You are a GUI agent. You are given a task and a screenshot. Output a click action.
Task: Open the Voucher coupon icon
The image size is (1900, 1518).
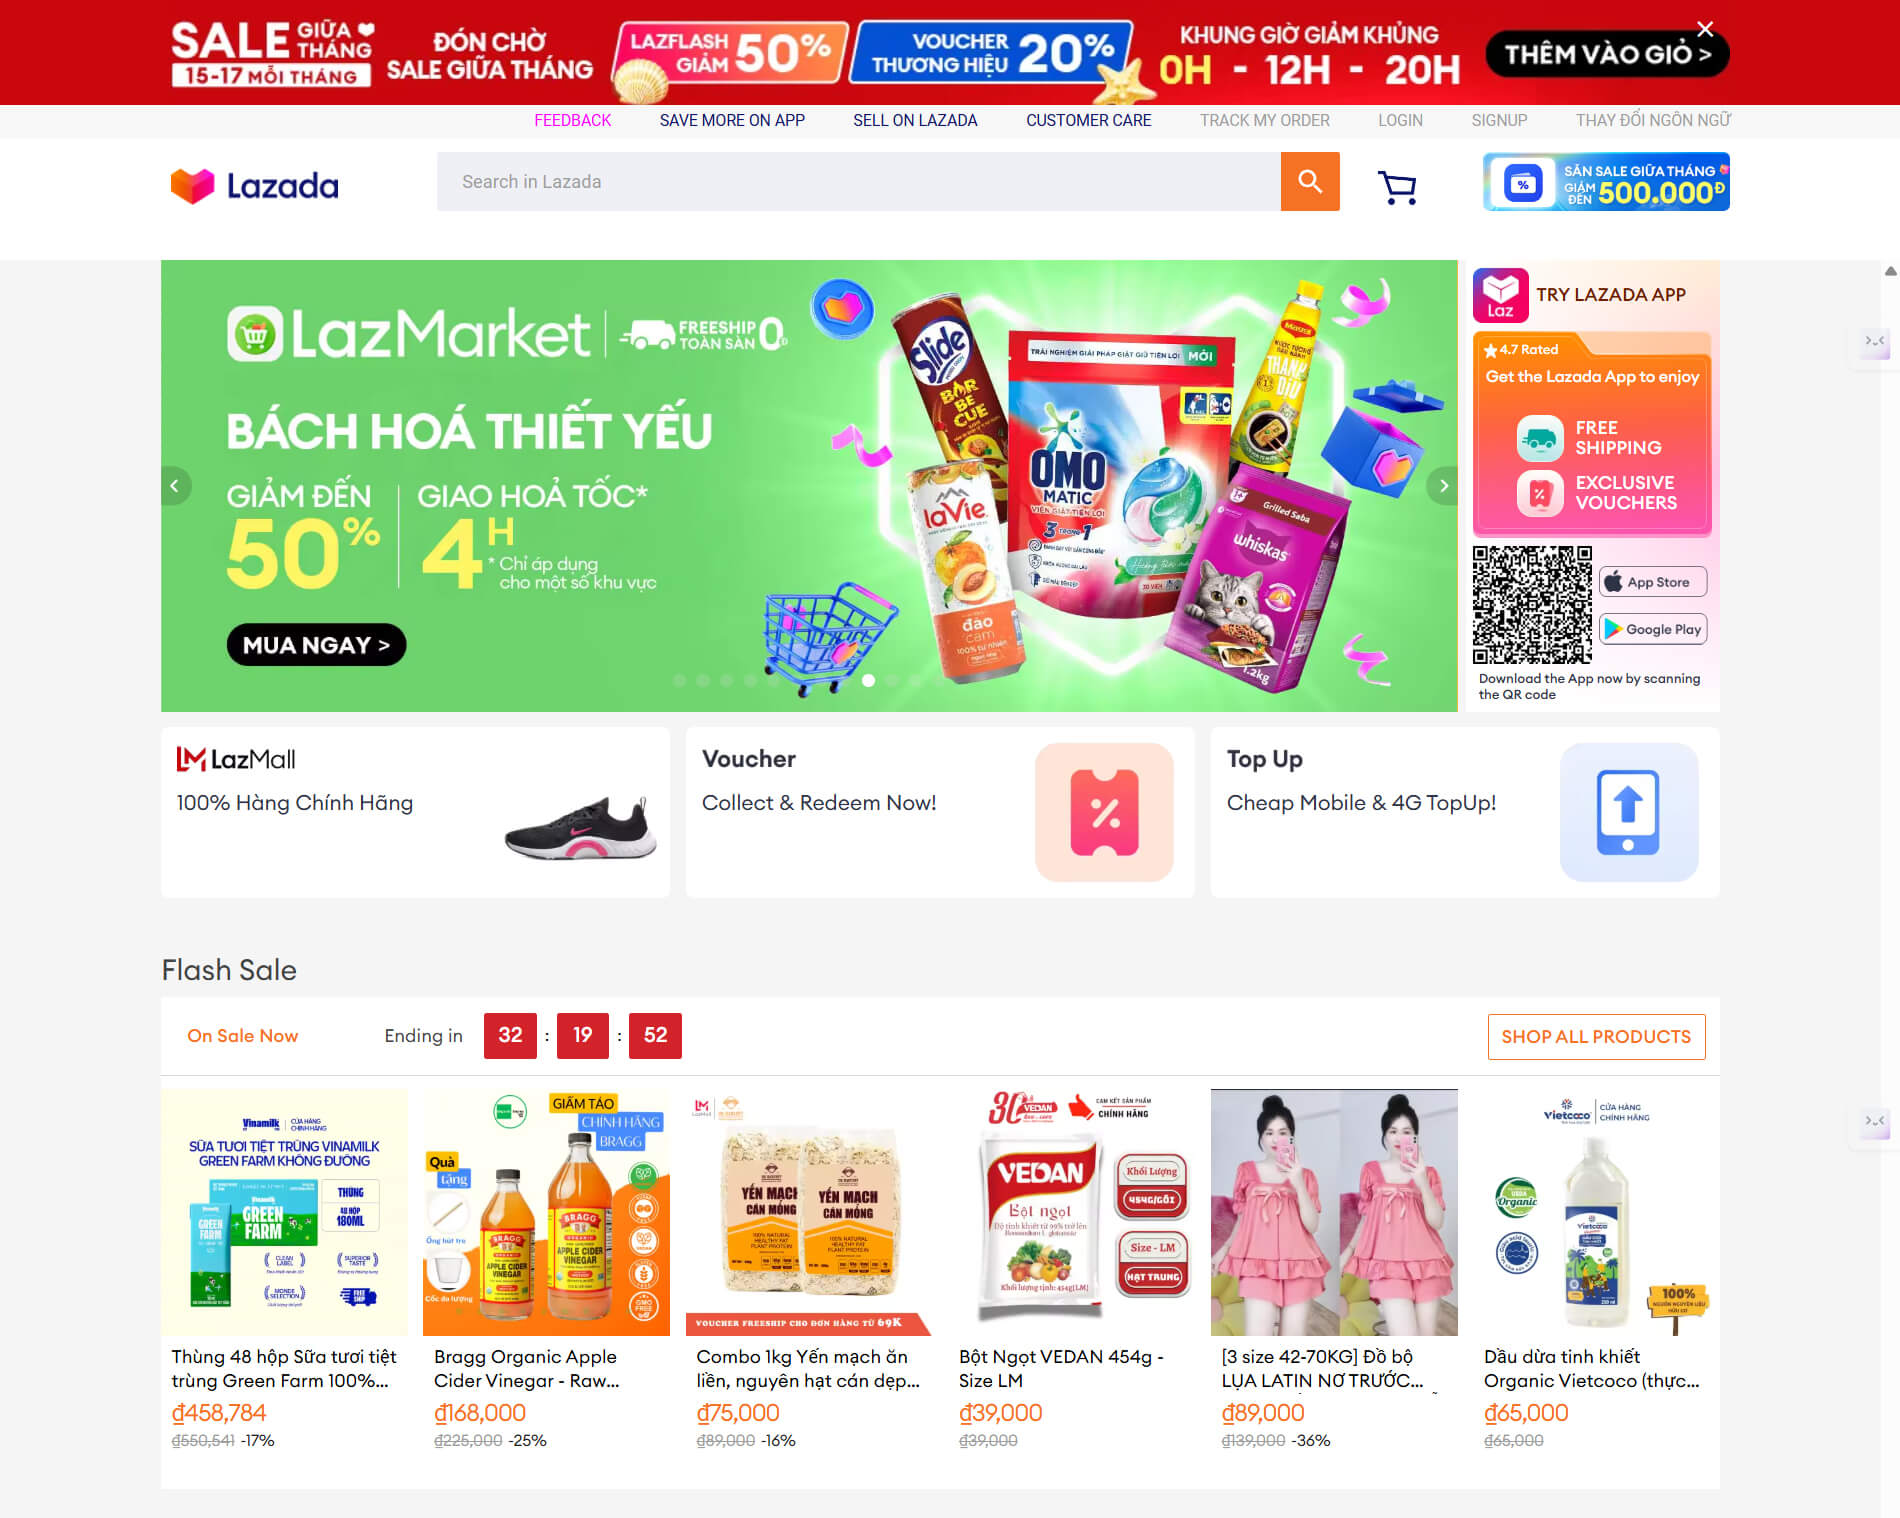pos(1104,812)
